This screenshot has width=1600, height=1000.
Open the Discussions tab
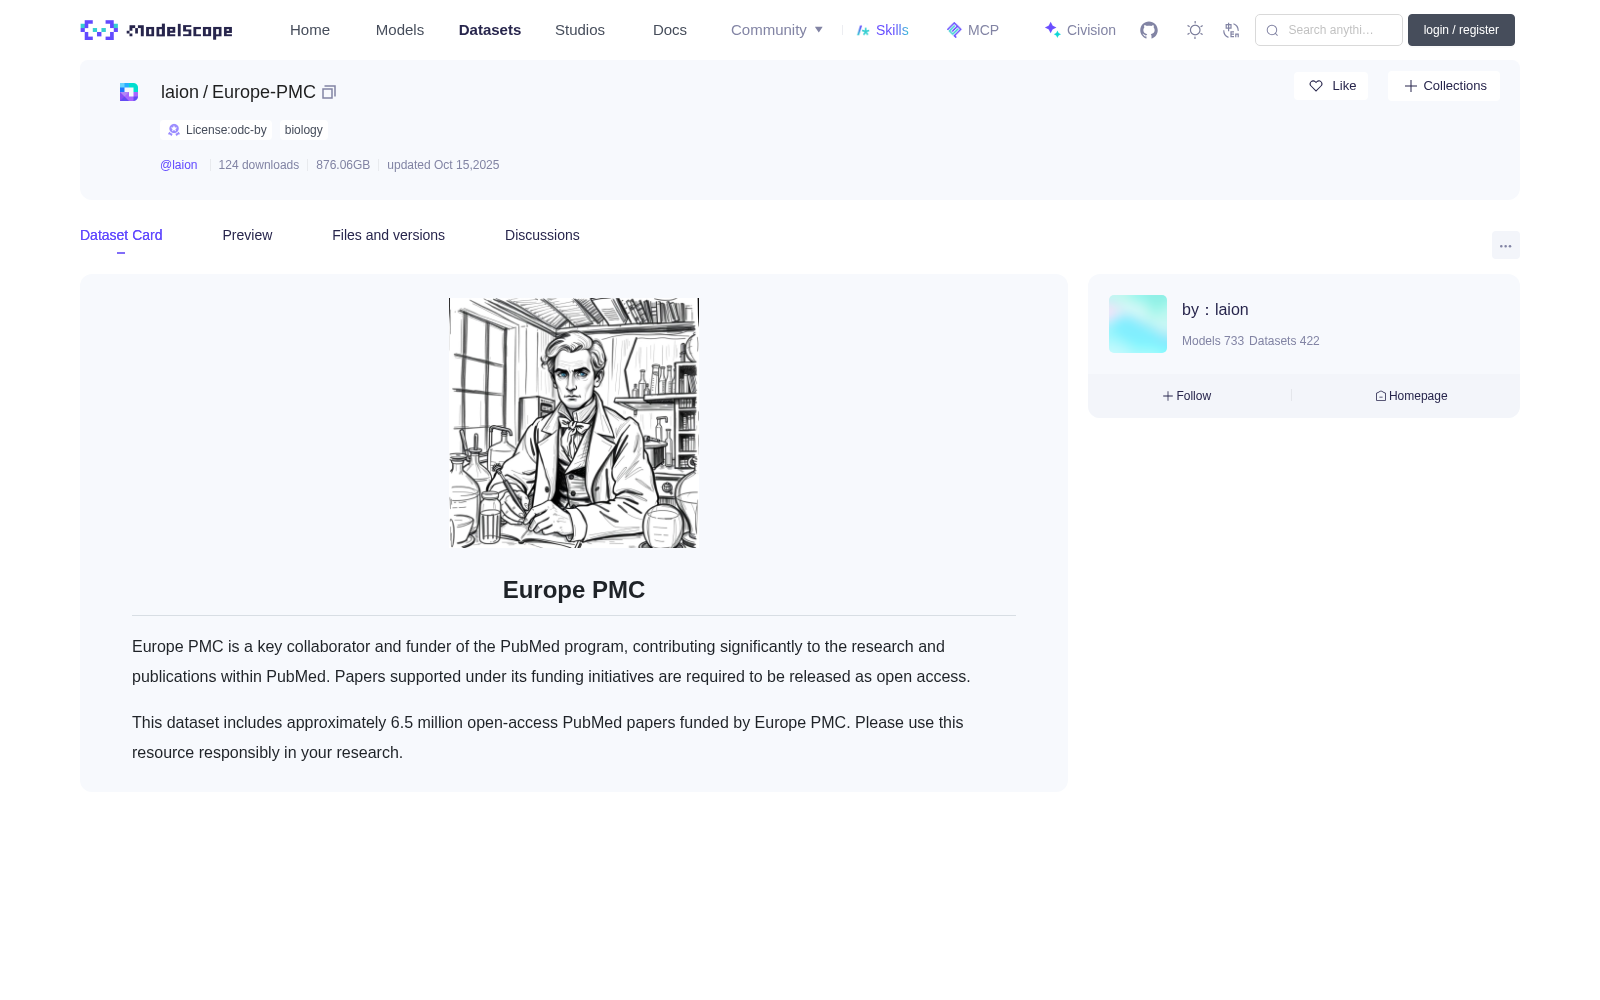[542, 235]
